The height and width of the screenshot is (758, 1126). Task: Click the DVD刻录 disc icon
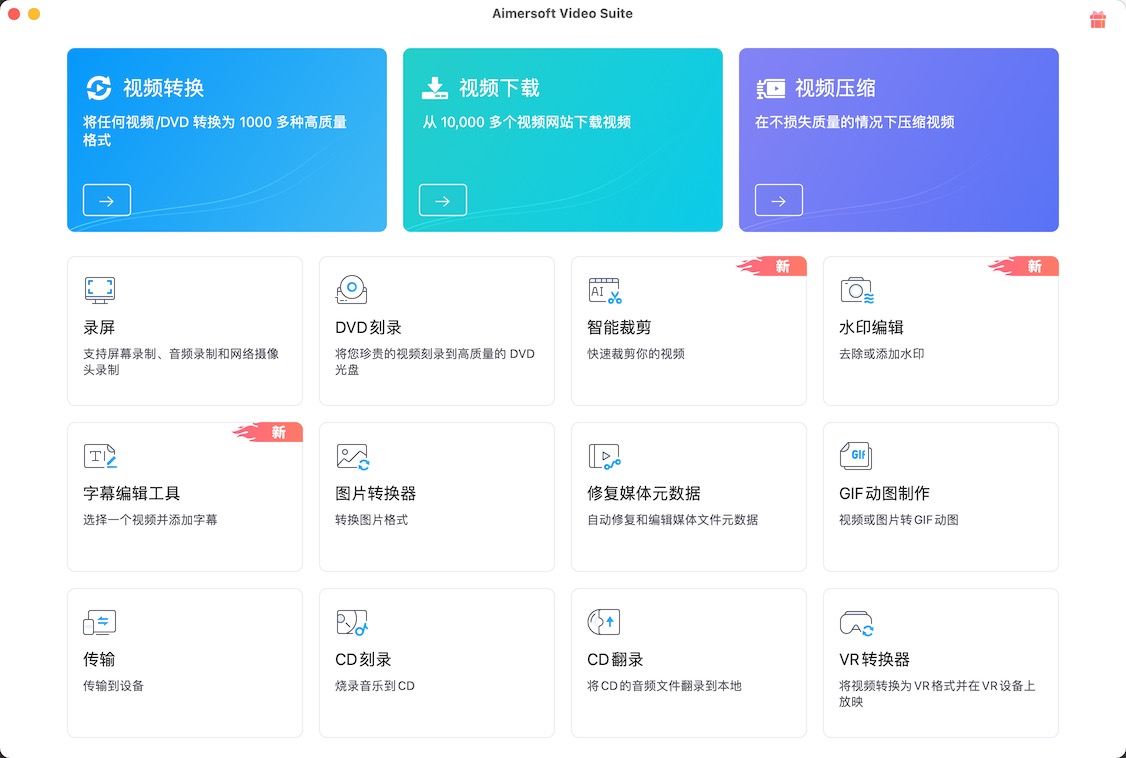[351, 289]
